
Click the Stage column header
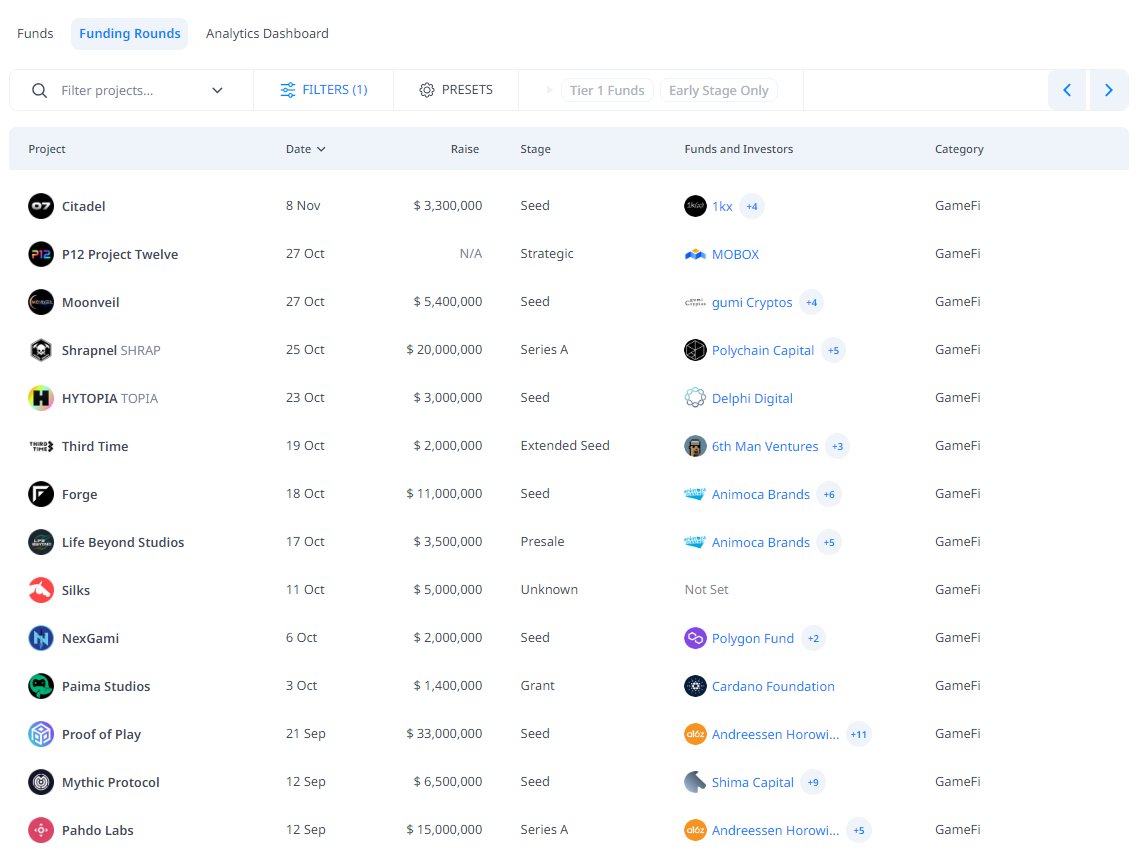536,149
